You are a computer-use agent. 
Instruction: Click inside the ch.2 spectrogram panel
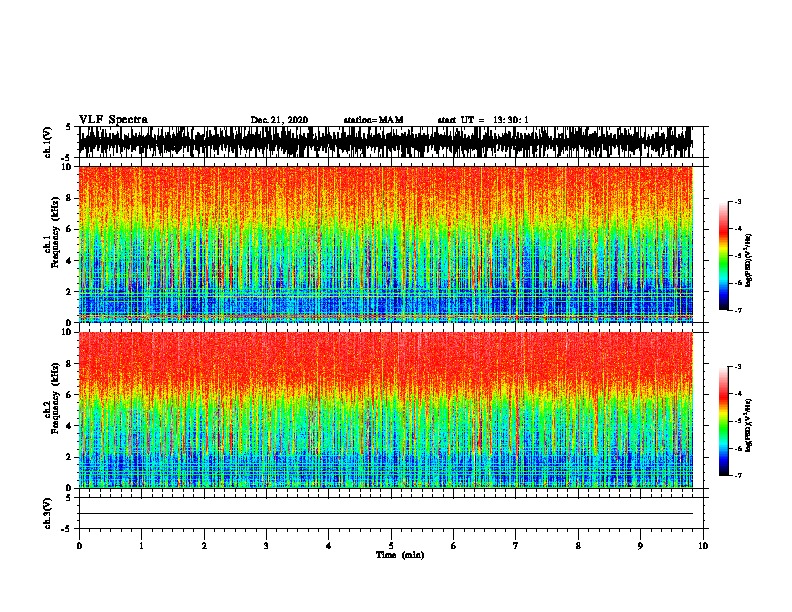click(x=386, y=410)
